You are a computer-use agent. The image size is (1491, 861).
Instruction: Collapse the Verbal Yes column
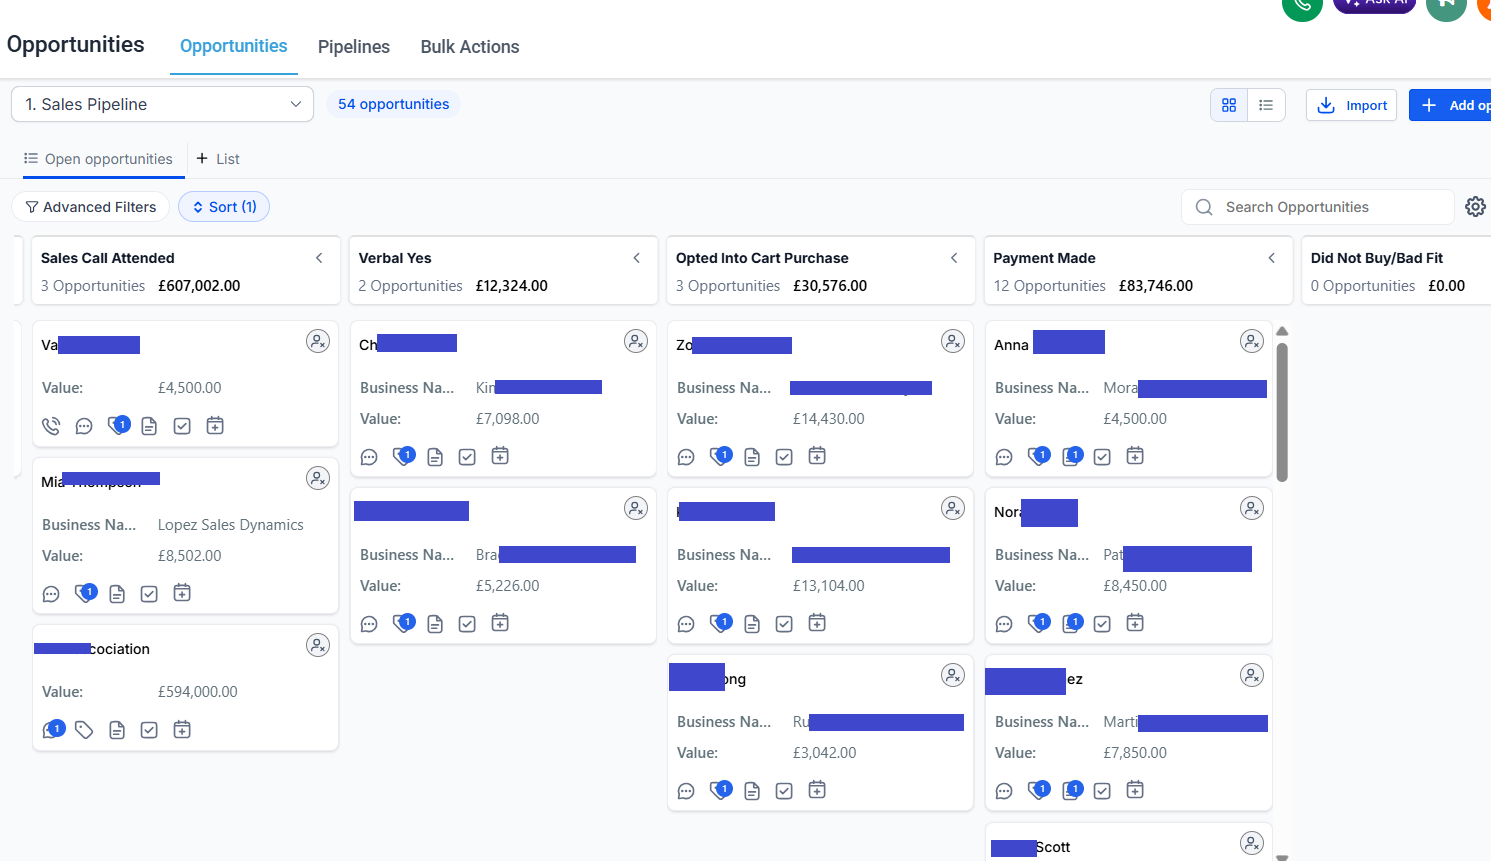[x=637, y=258]
